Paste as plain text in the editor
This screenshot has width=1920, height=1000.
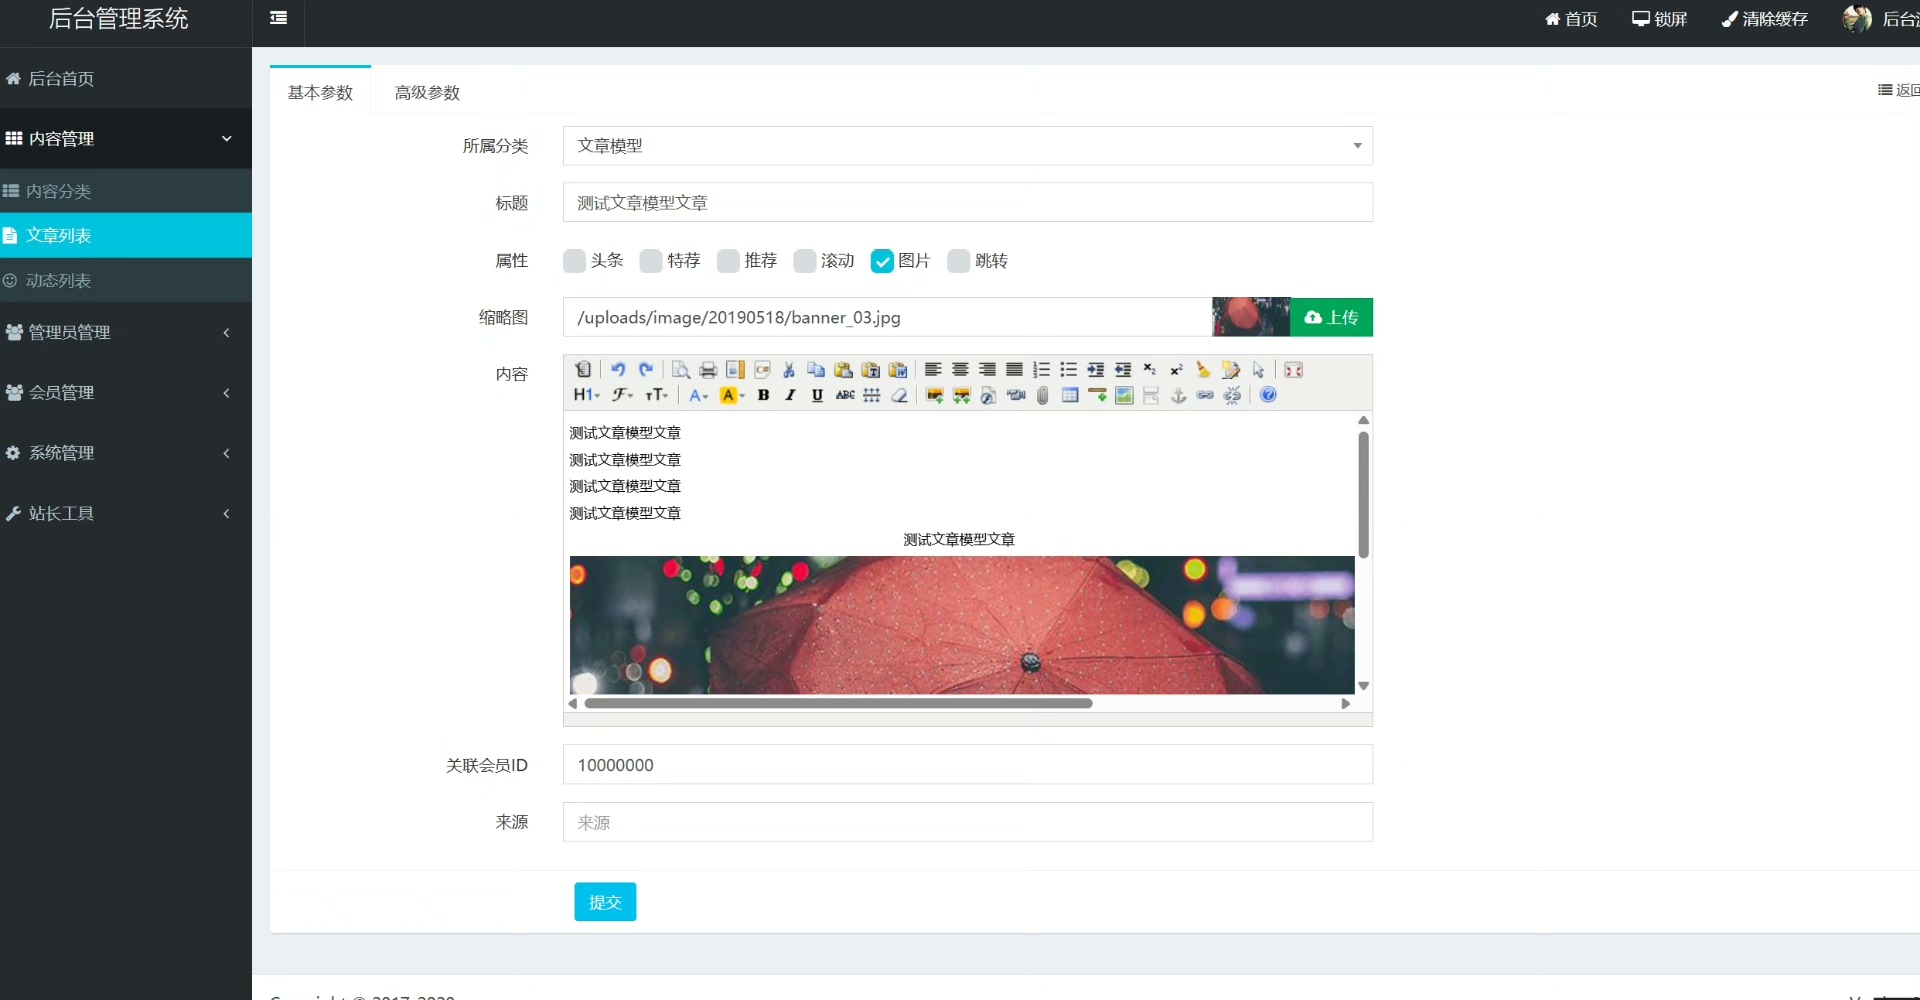870,370
